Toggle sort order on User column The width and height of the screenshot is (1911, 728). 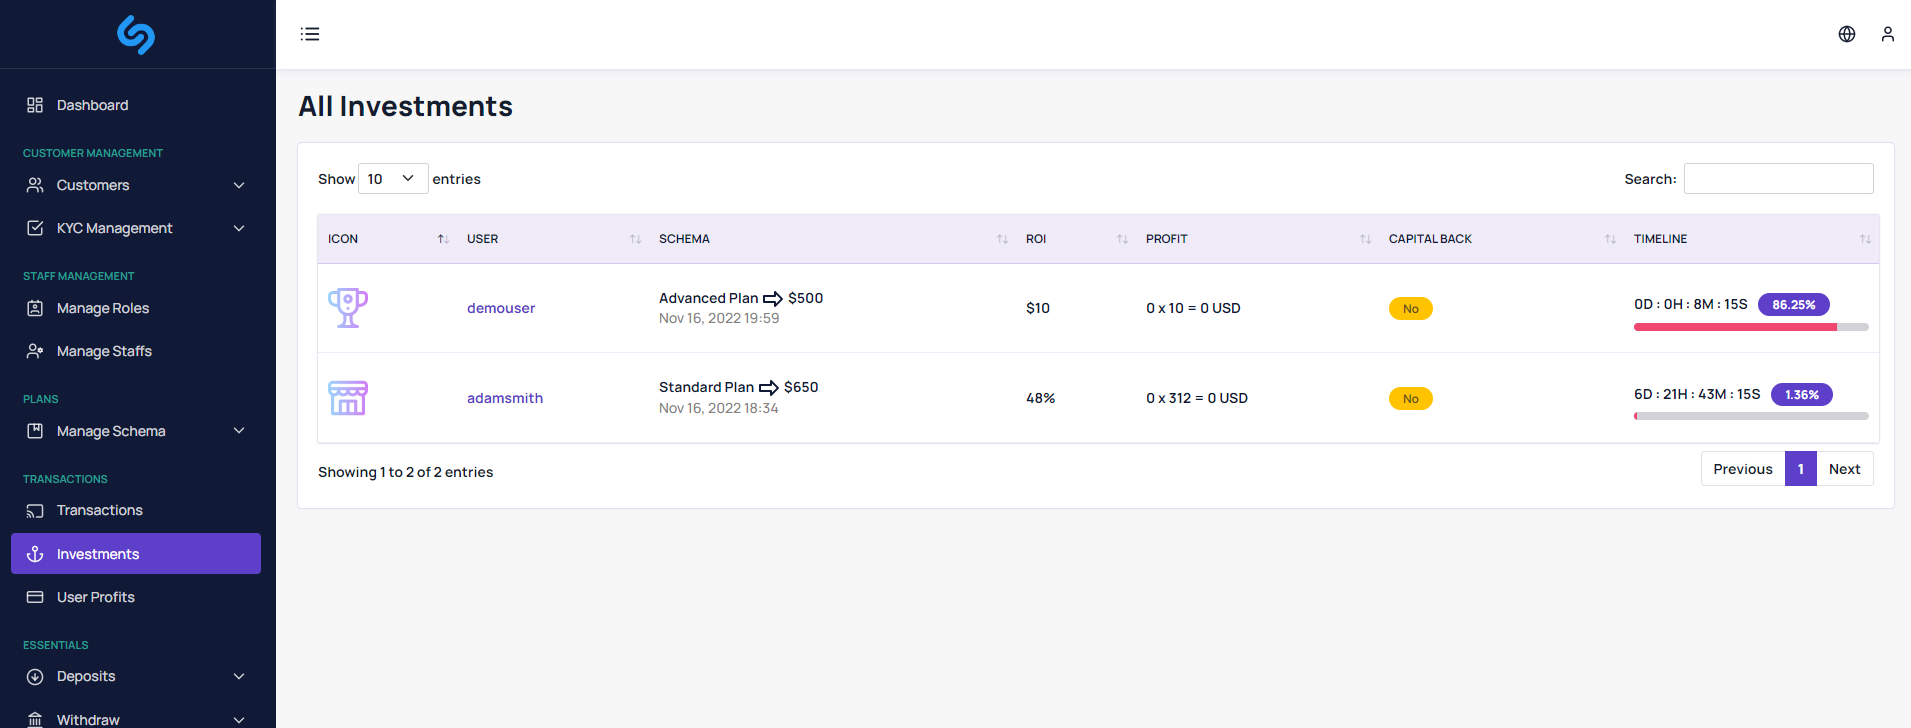click(635, 239)
